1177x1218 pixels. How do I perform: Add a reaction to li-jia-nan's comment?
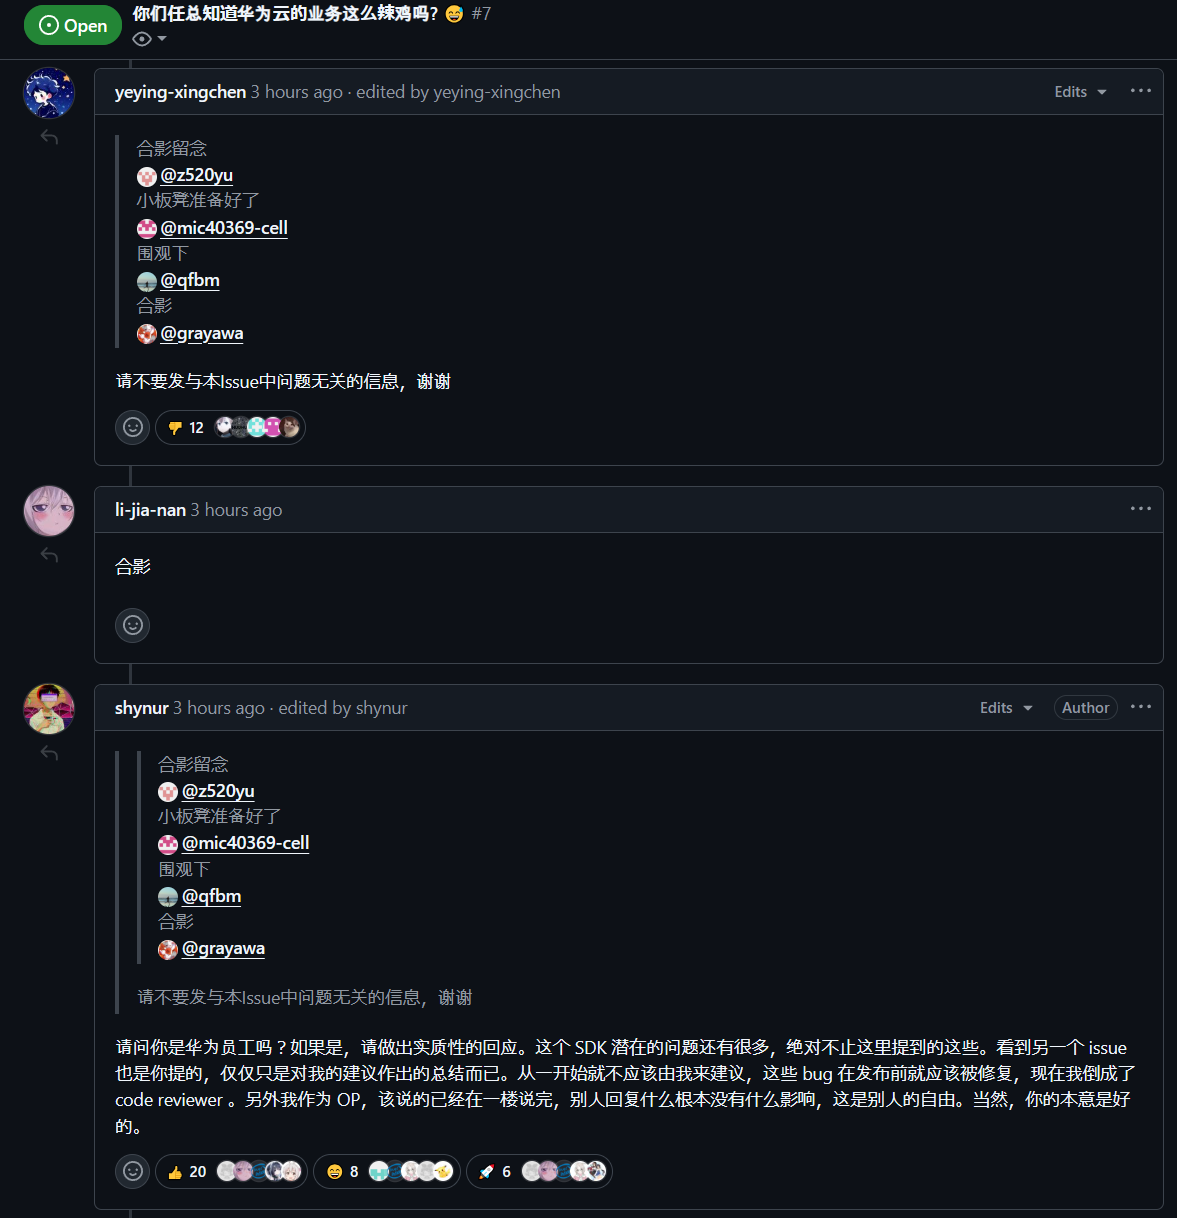click(133, 626)
